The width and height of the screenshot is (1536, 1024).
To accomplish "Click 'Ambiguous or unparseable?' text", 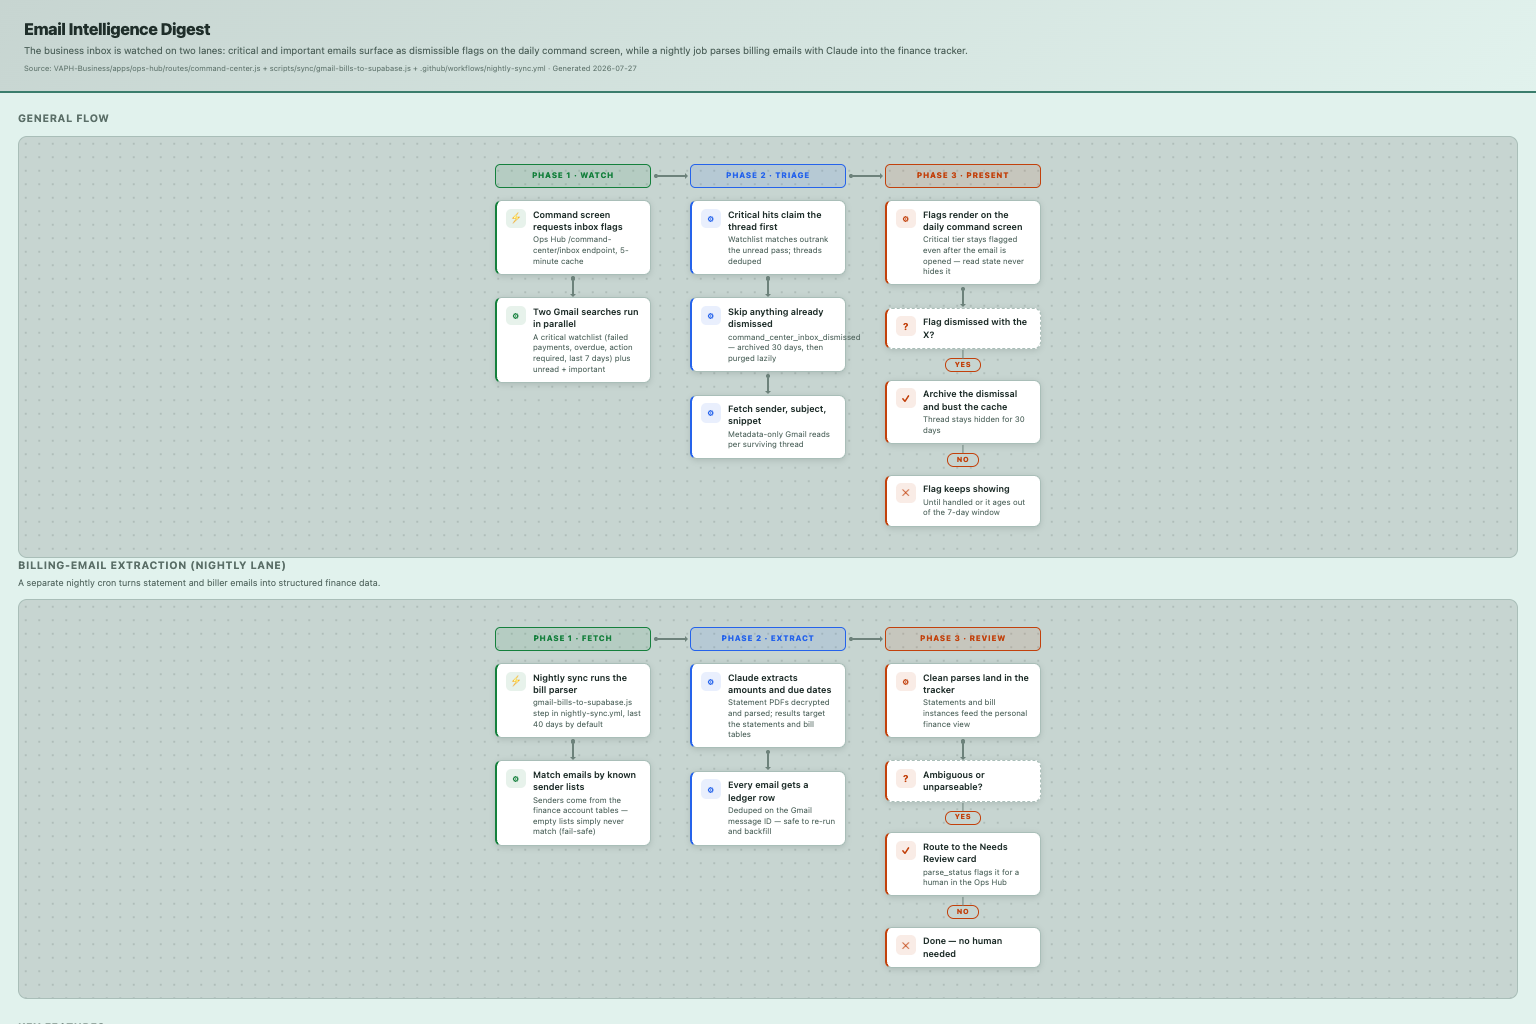I will [x=953, y=781].
